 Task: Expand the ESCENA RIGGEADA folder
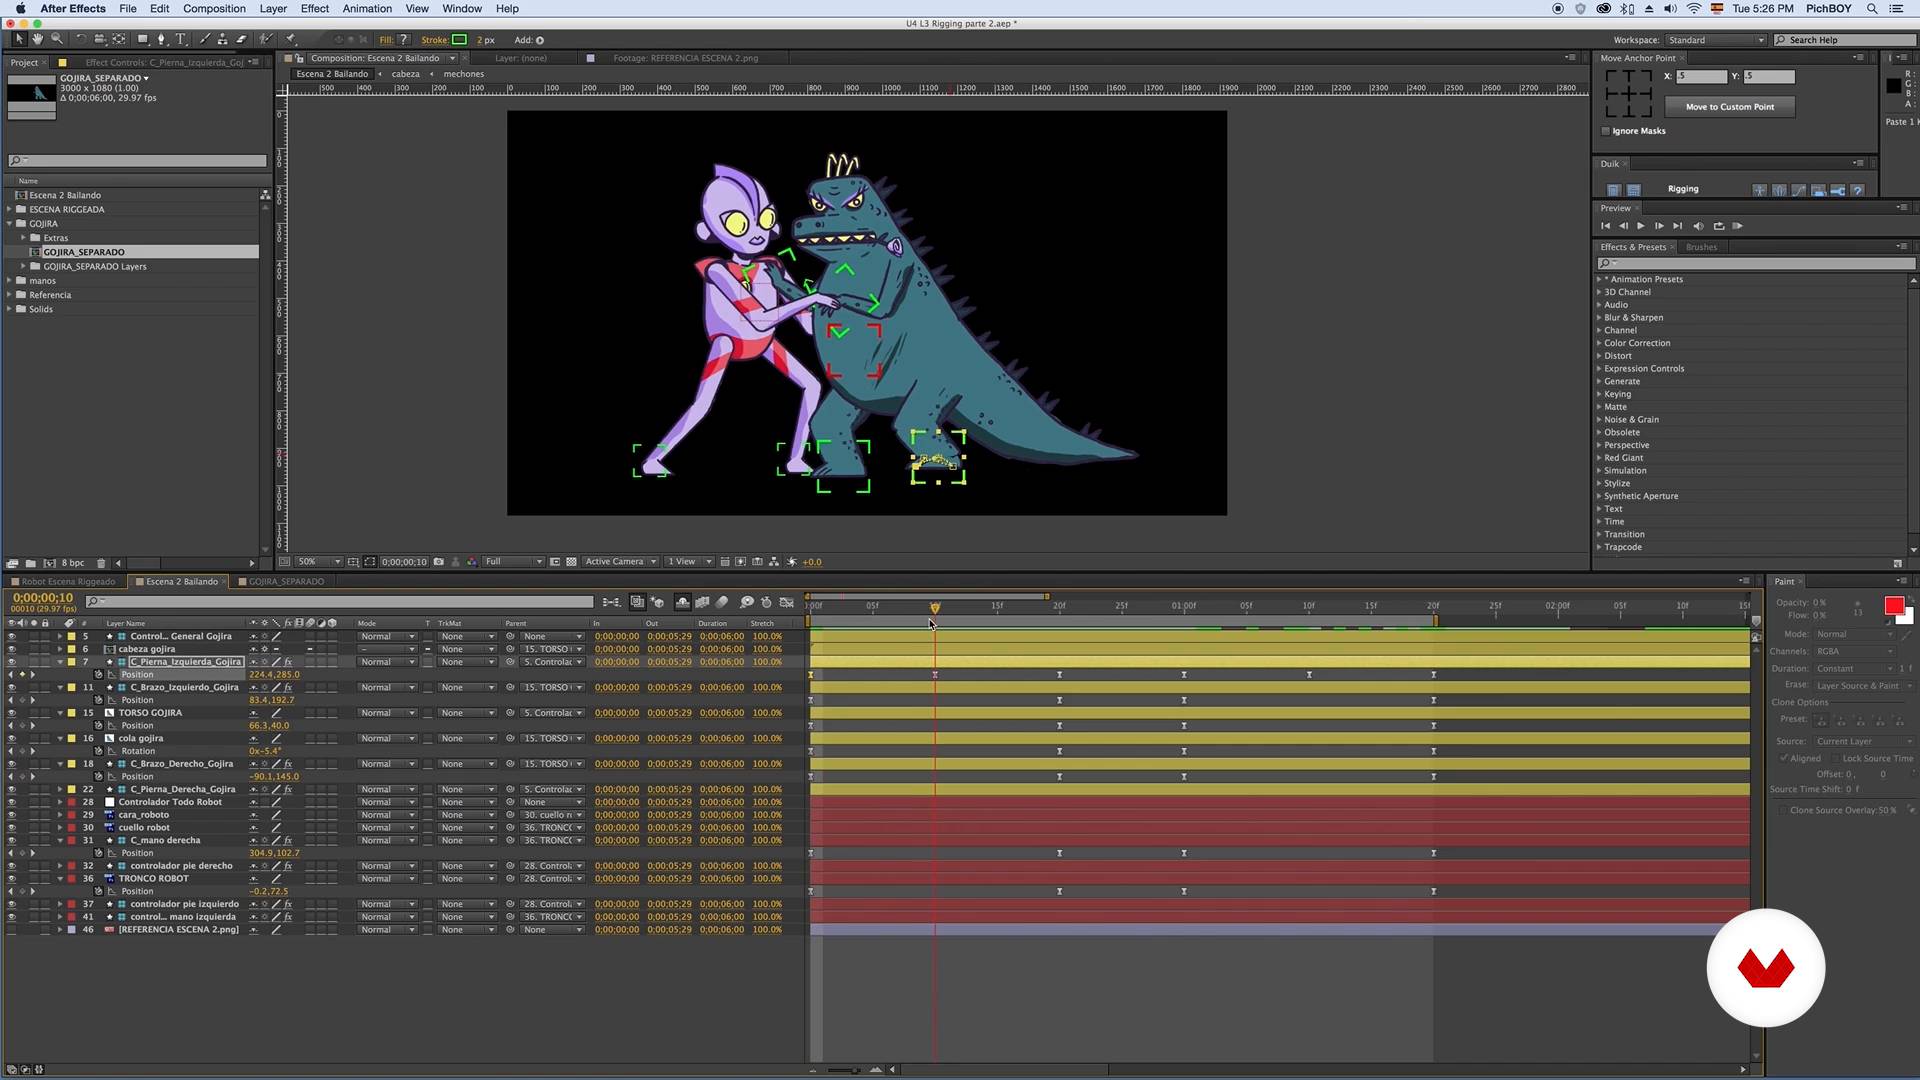coord(10,209)
